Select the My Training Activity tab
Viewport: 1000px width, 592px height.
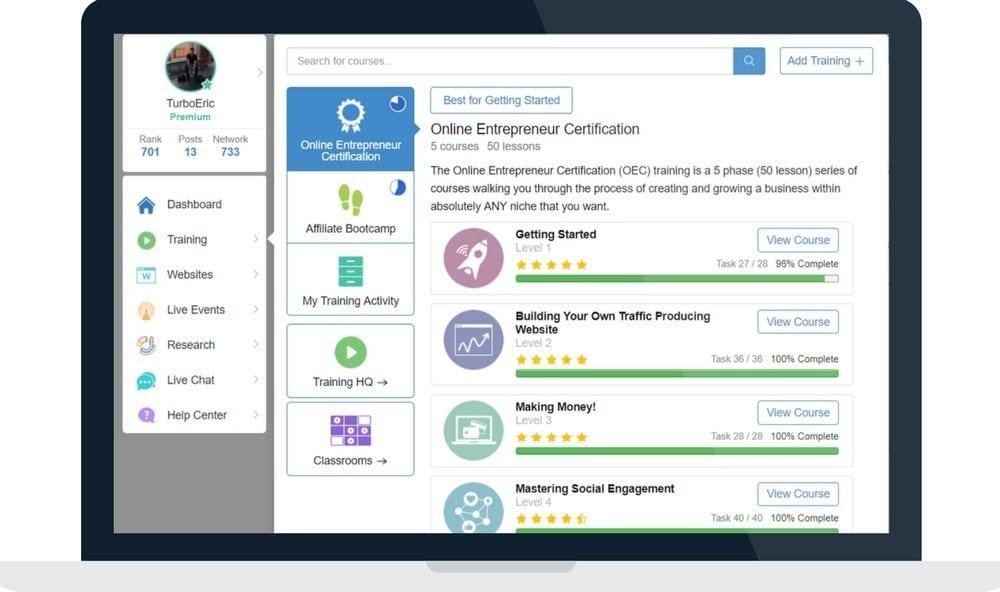pyautogui.click(x=350, y=279)
